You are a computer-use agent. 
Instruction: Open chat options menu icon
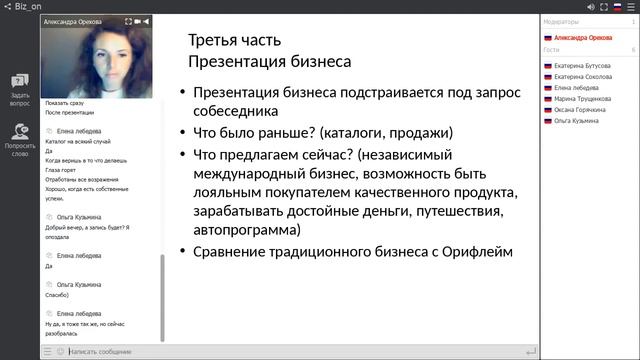tap(48, 351)
